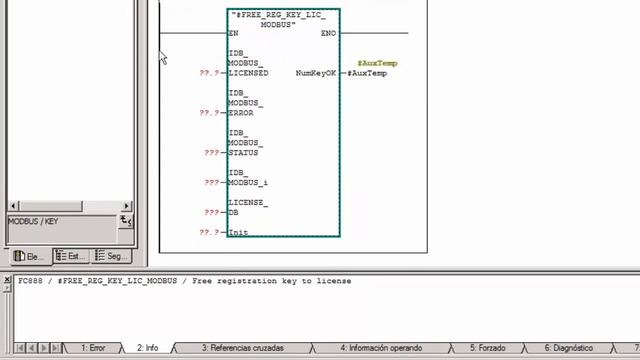The width and height of the screenshot is (640, 360).
Task: Click the IDB_MODBUS_STATUS parameter label
Action: point(245,142)
